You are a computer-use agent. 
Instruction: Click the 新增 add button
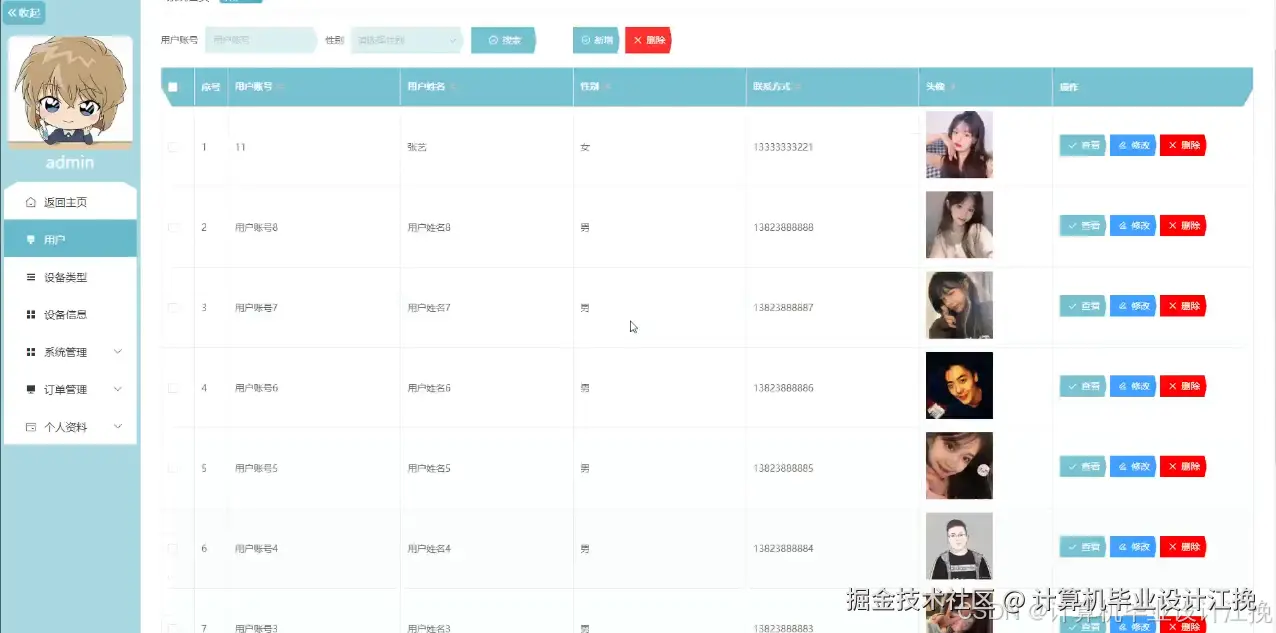(x=596, y=40)
